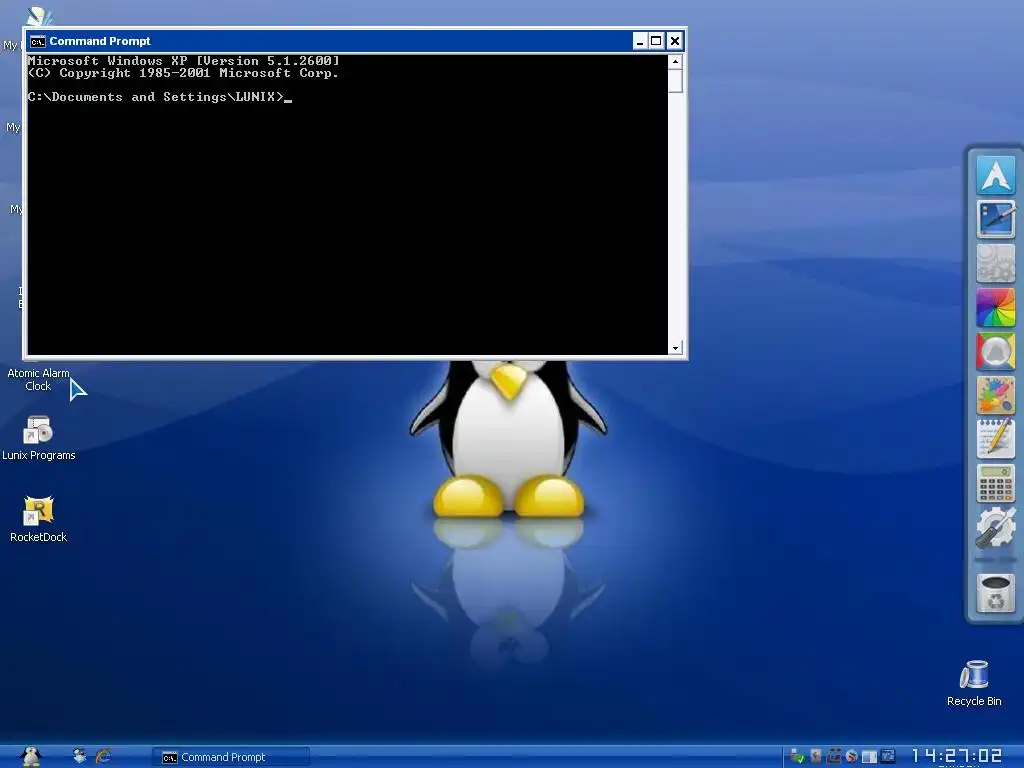
Task: Open the paint splatter icon in dock
Action: pos(995,394)
